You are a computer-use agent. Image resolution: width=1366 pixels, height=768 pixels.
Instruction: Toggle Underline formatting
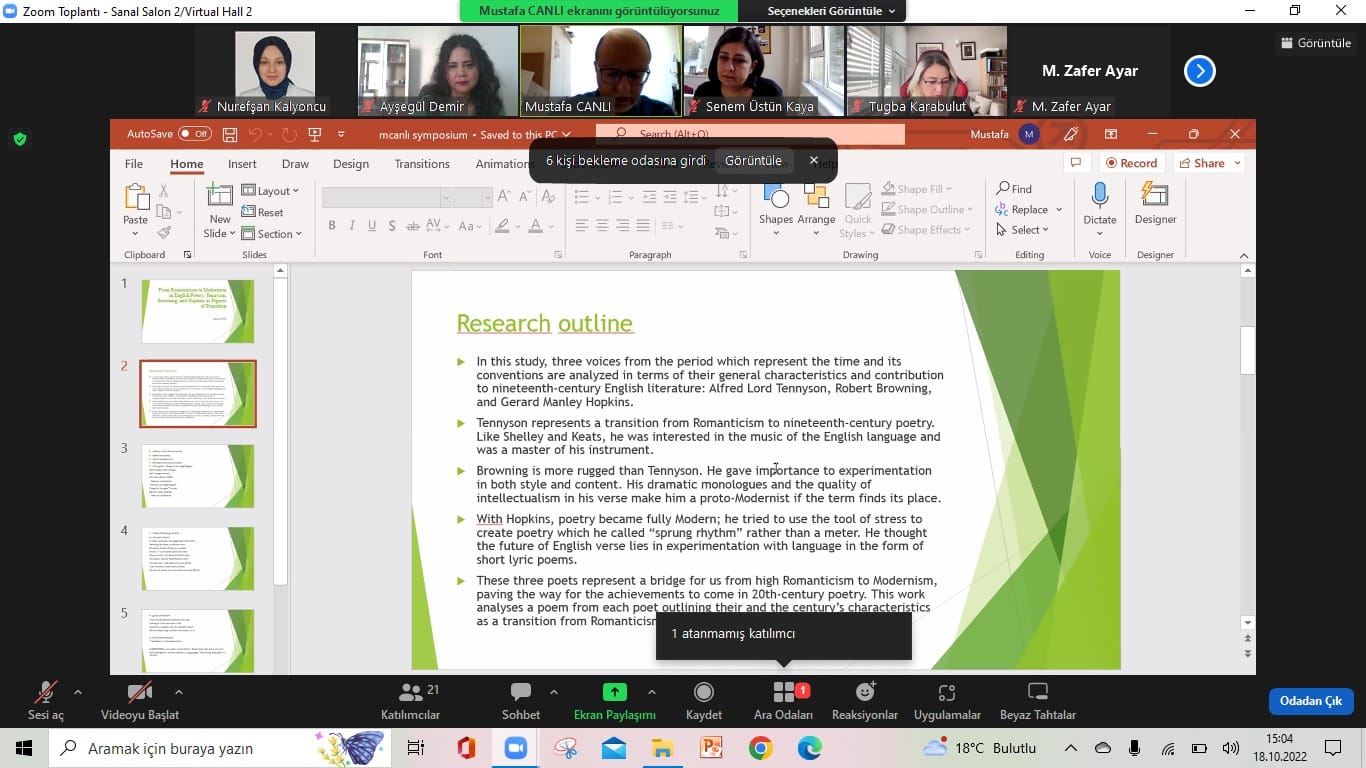pos(373,226)
